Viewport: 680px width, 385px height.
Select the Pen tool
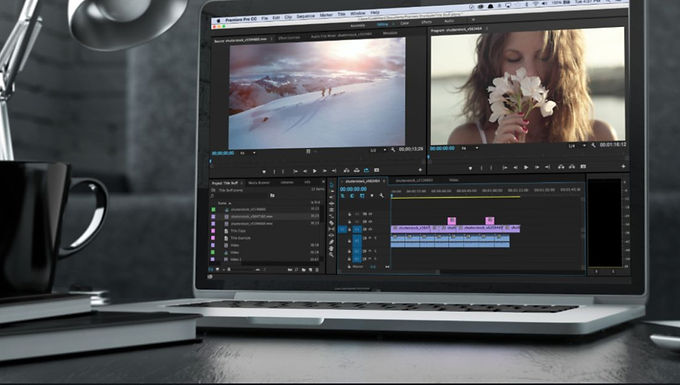[x=332, y=242]
